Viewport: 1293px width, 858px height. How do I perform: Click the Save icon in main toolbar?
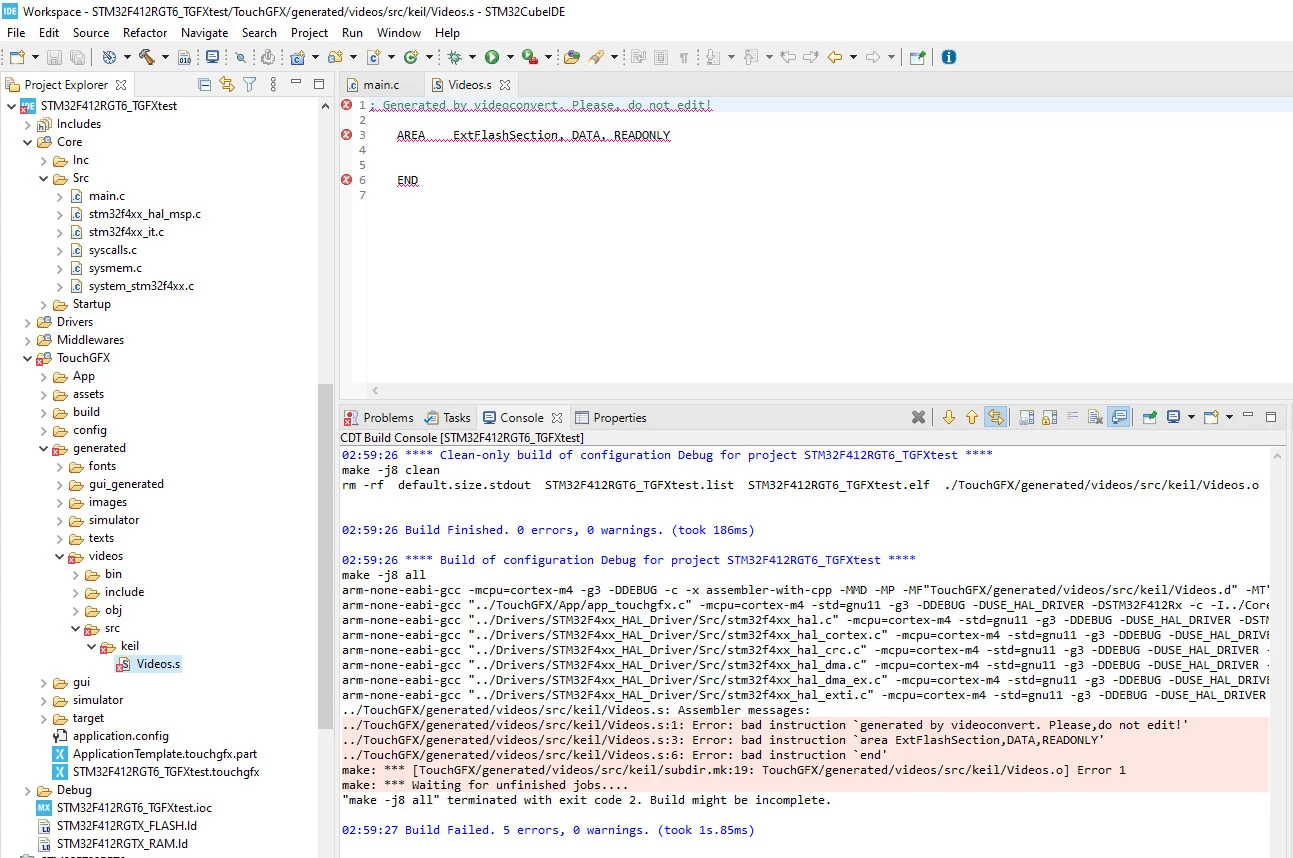54,57
